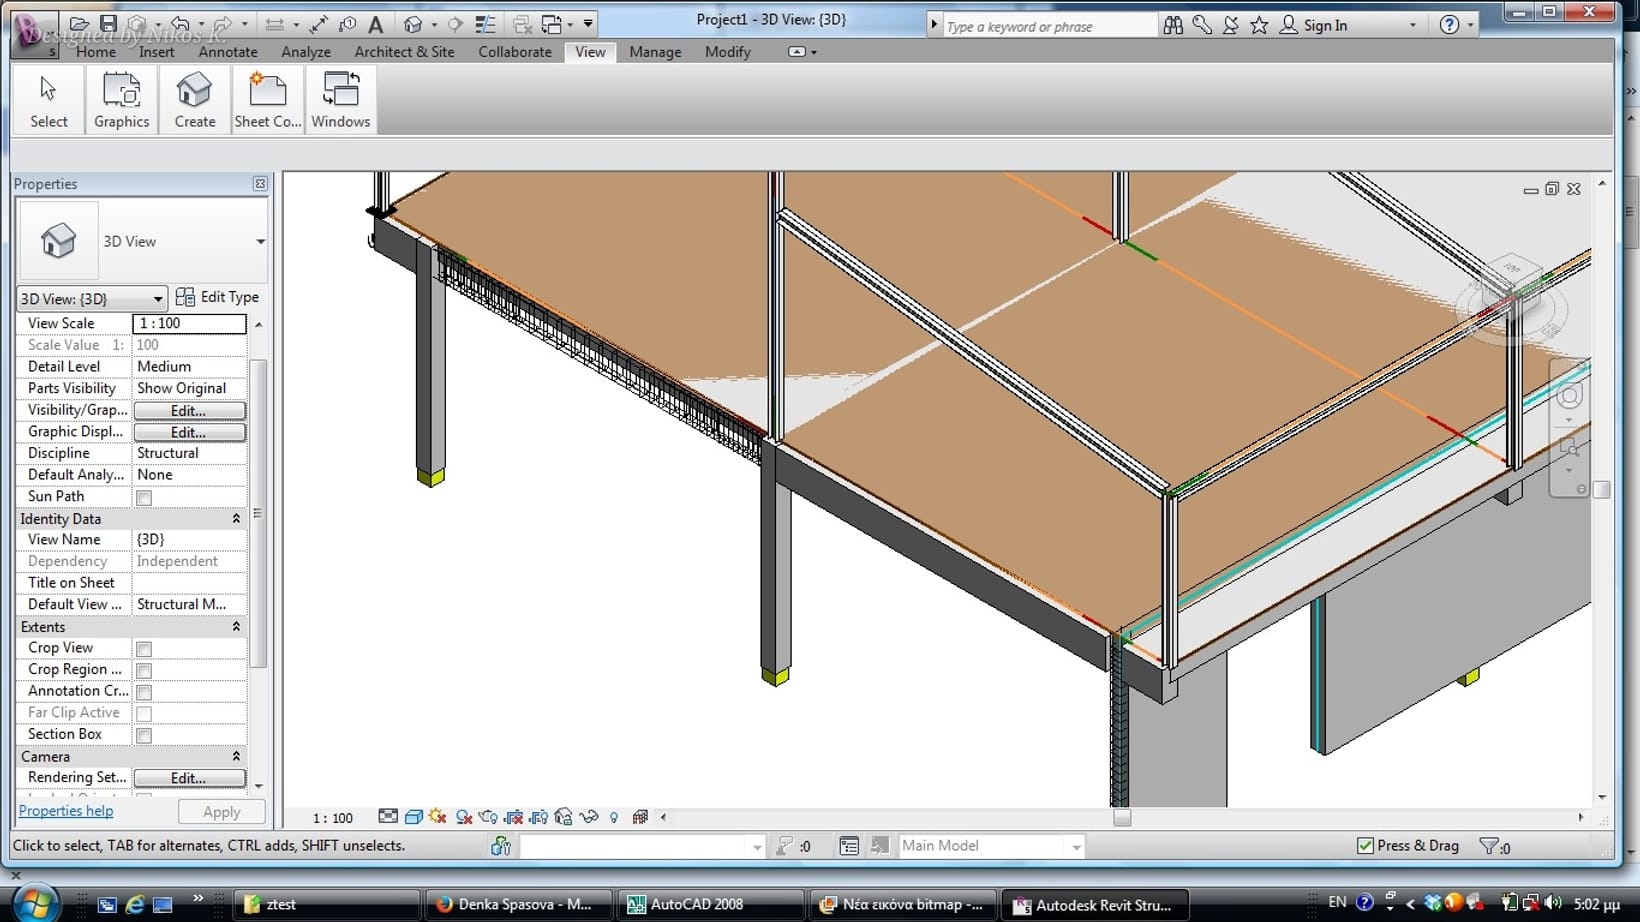1640x922 pixels.
Task: Open the Properties help link
Action: [66, 811]
